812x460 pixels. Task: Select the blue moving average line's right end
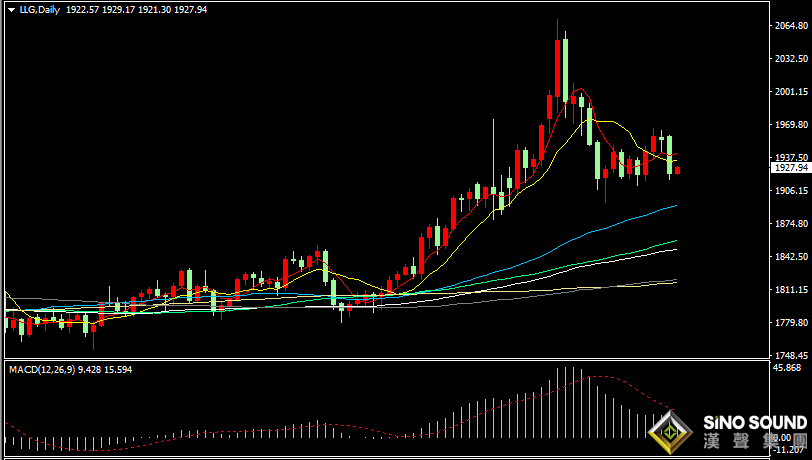point(675,206)
